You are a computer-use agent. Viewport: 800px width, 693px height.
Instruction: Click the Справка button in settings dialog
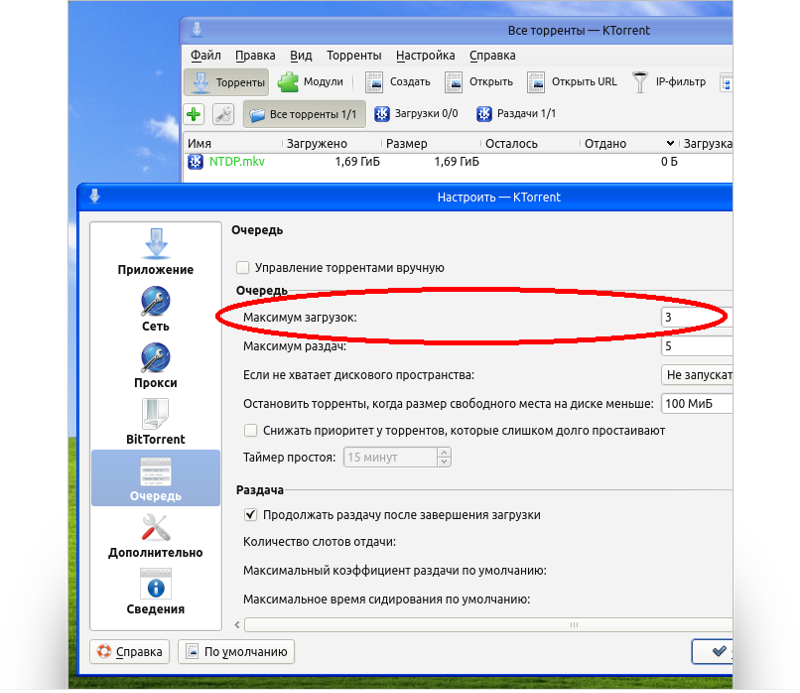(x=130, y=652)
